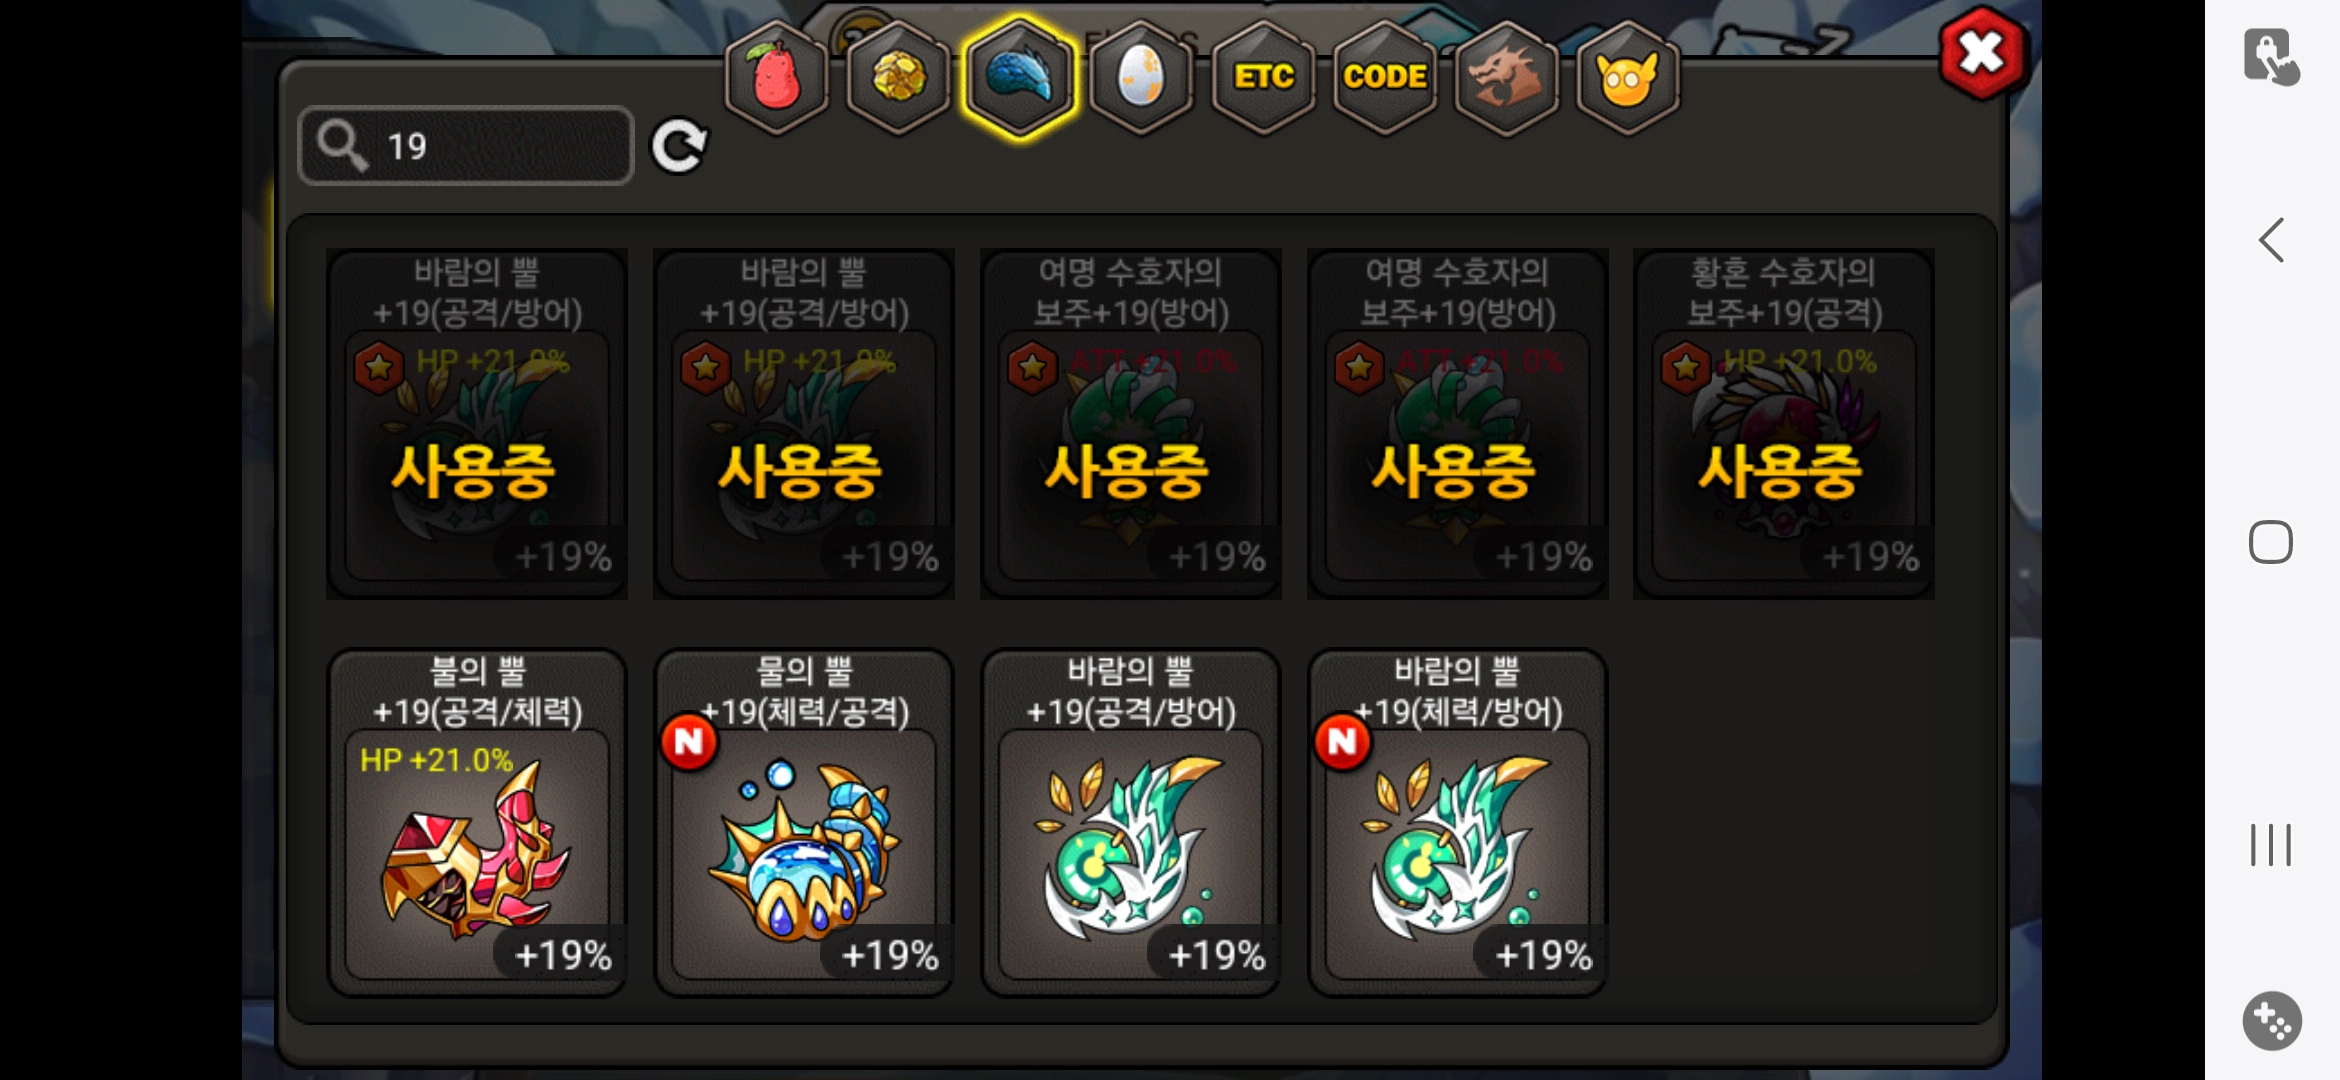This screenshot has height=1080, width=2340.
Task: Tap the Android home button
Action: pos(2271,542)
